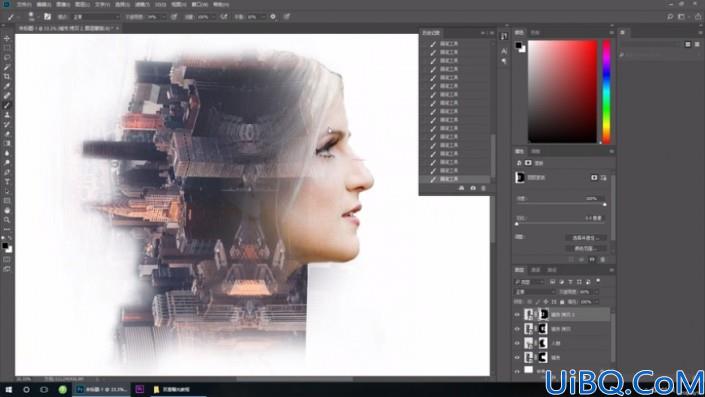
Task: Expand the brush flow dropdown arrow
Action: click(214, 17)
